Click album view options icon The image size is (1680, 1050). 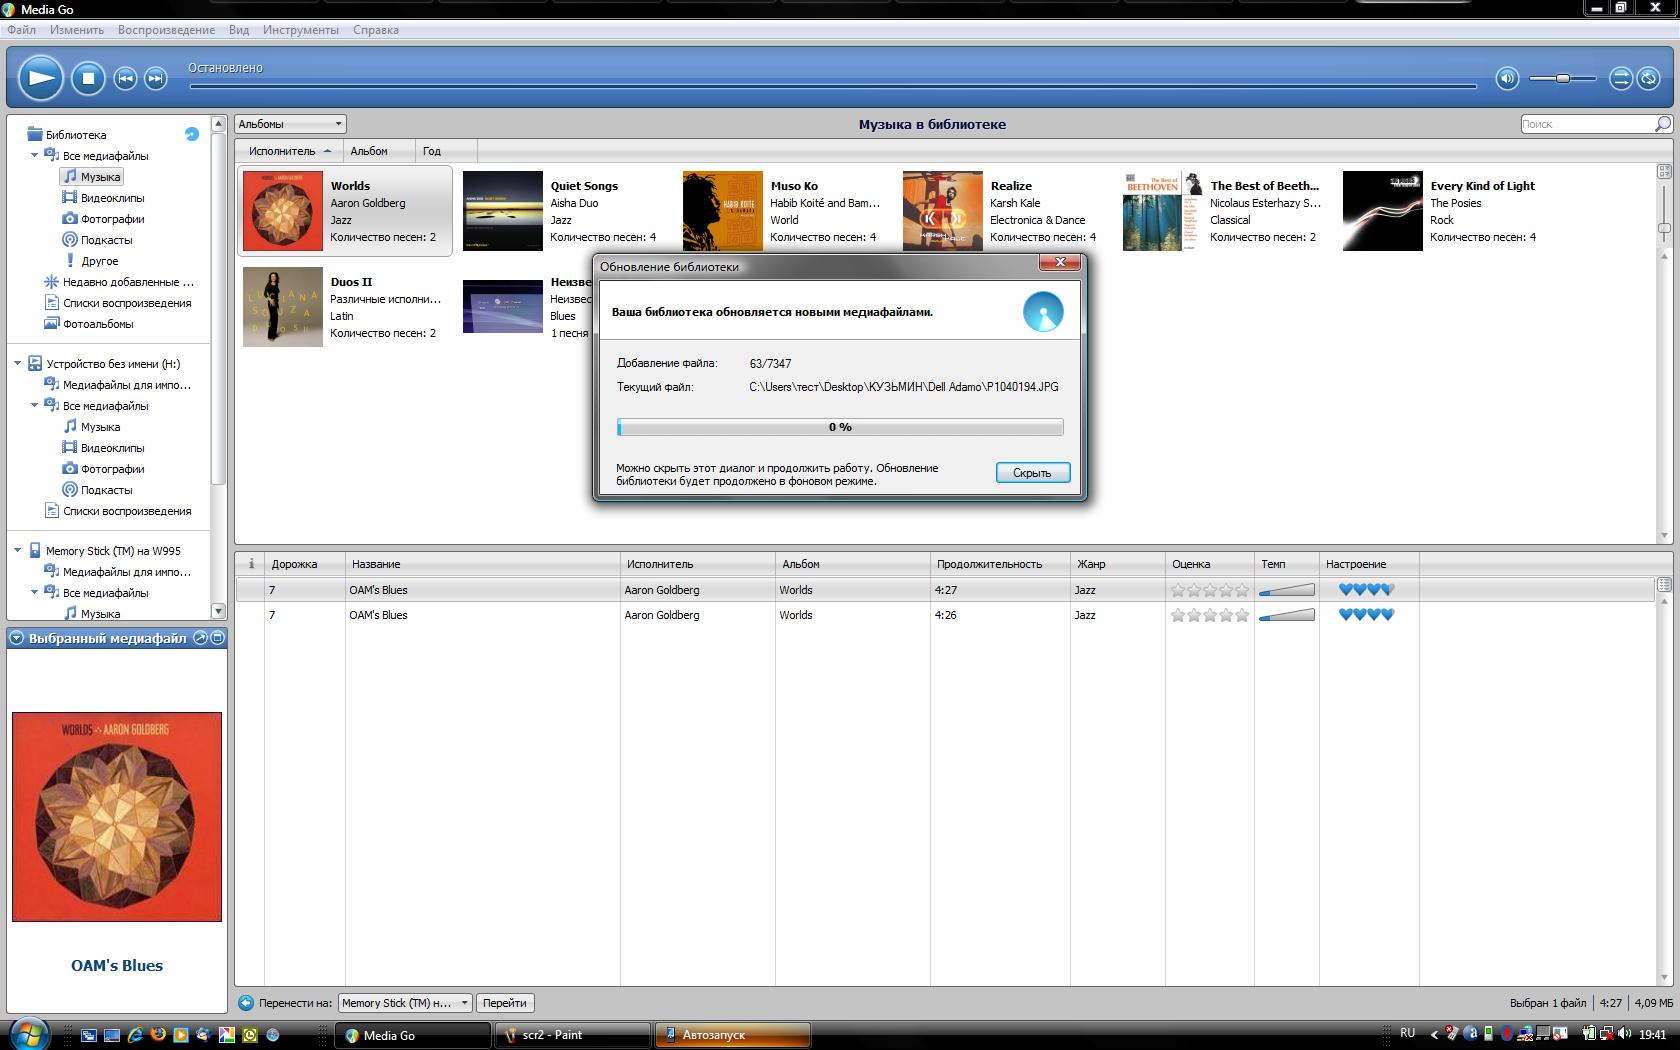point(1664,172)
